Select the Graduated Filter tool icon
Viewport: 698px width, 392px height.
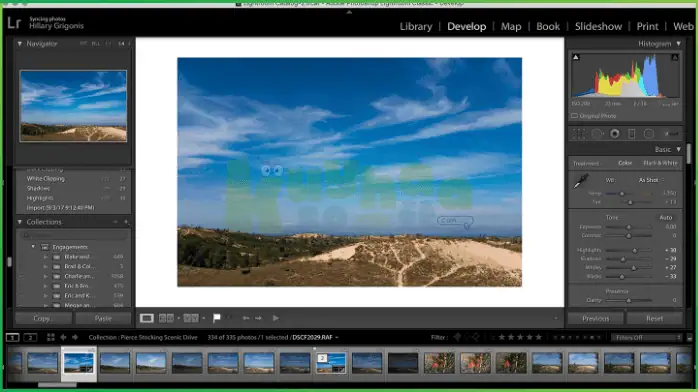(x=632, y=133)
